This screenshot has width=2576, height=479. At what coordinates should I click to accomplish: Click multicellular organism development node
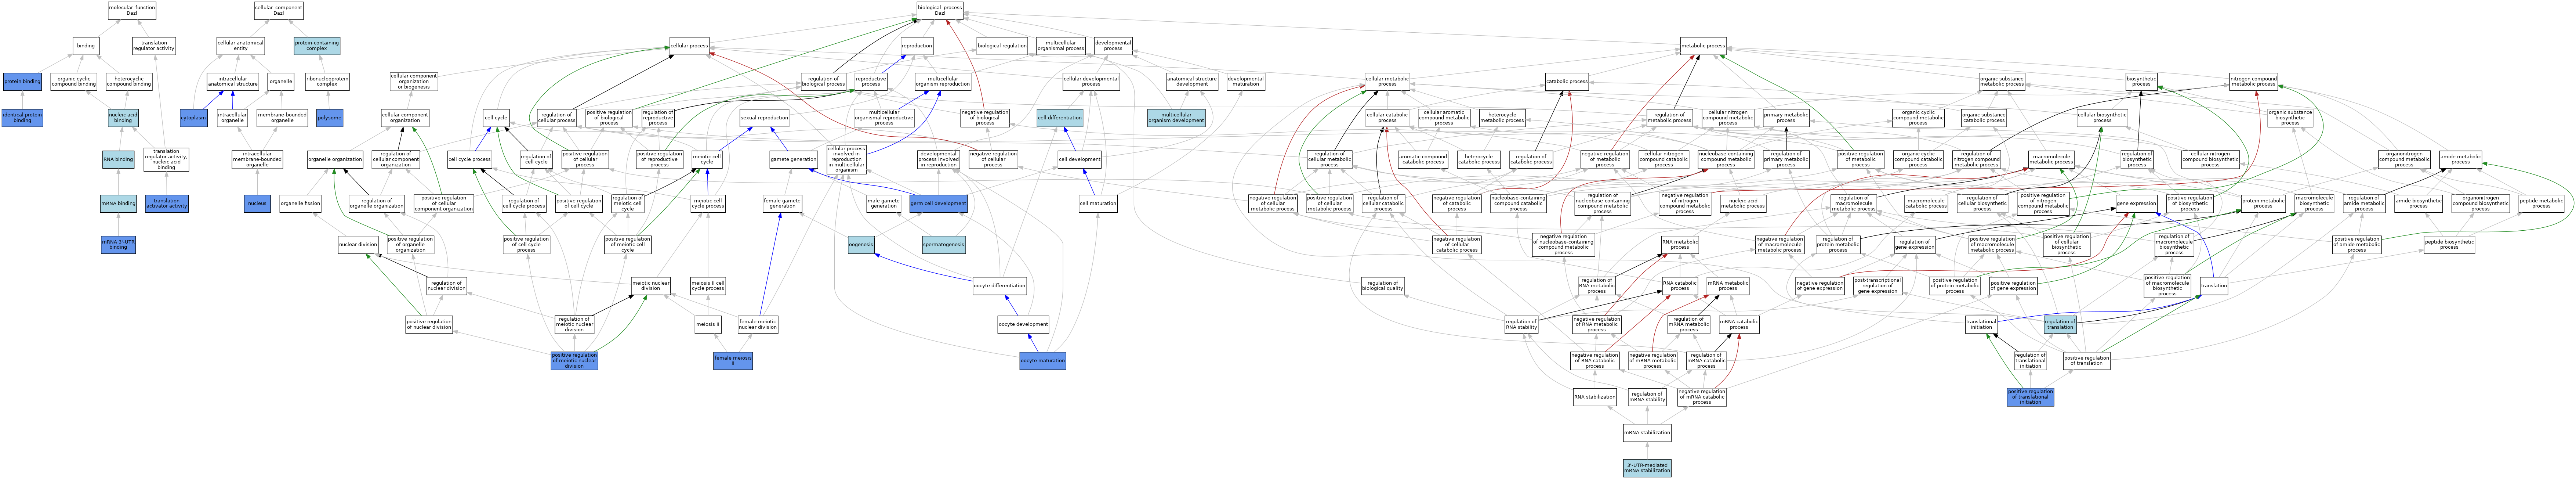1176,118
